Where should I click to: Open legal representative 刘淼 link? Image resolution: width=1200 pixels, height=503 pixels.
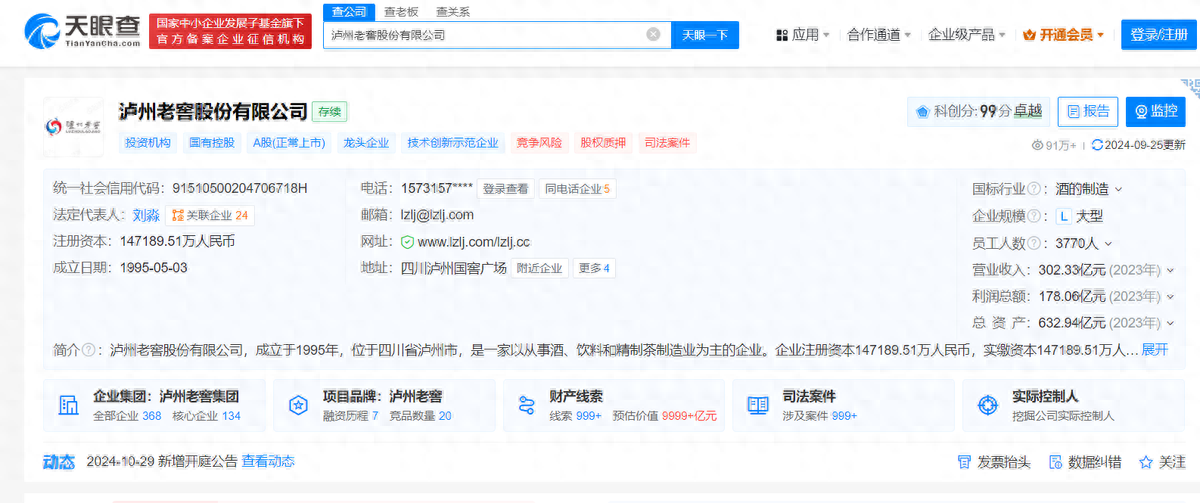[146, 215]
